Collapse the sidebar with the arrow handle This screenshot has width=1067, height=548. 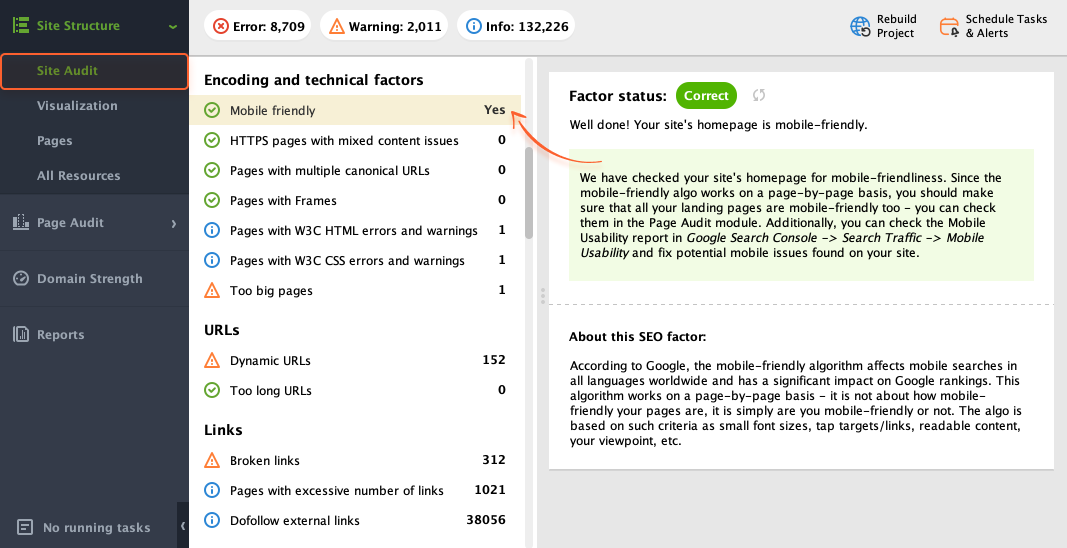[182, 526]
